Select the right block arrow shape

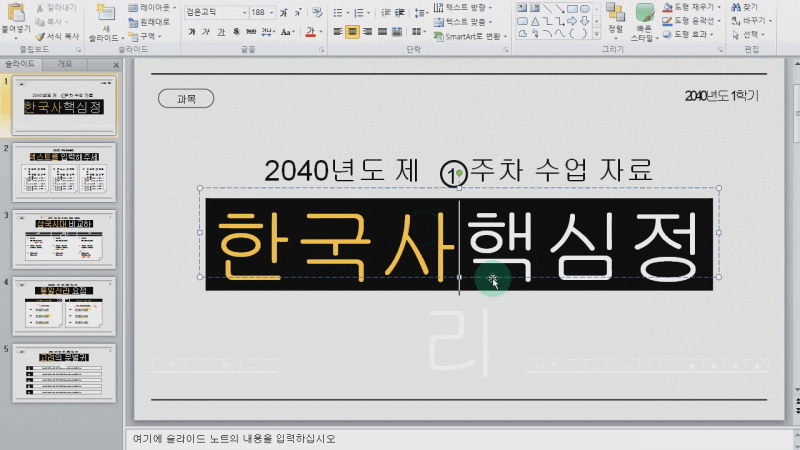[x=572, y=21]
